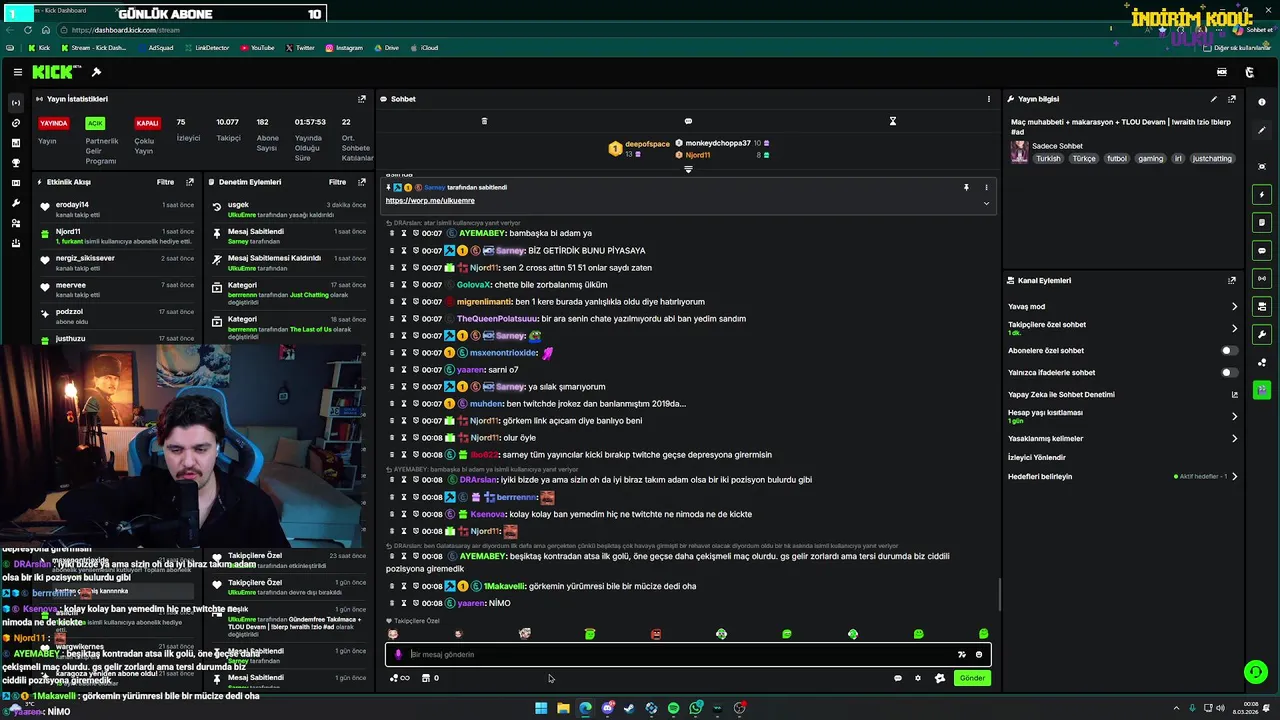
Task: Open Windows Start button in taskbar
Action: point(541,708)
